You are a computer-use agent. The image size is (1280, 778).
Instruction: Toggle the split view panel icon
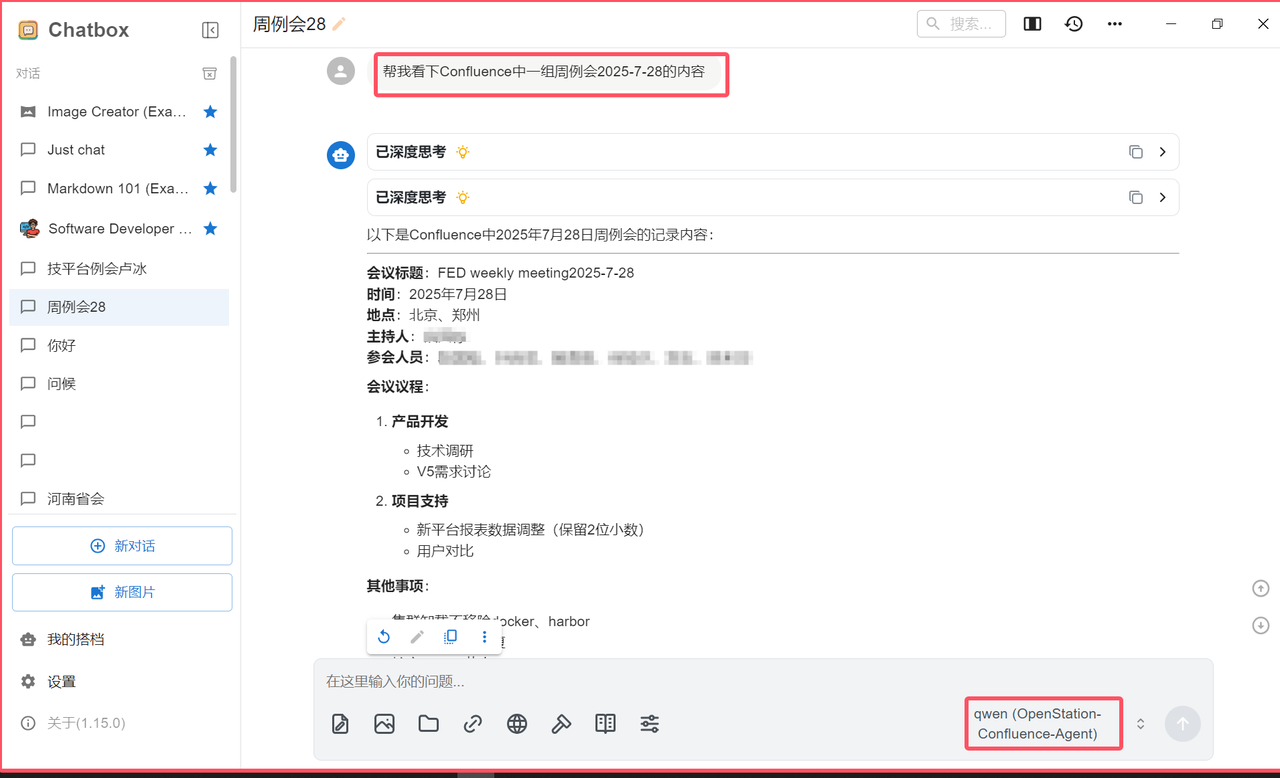[1031, 23]
